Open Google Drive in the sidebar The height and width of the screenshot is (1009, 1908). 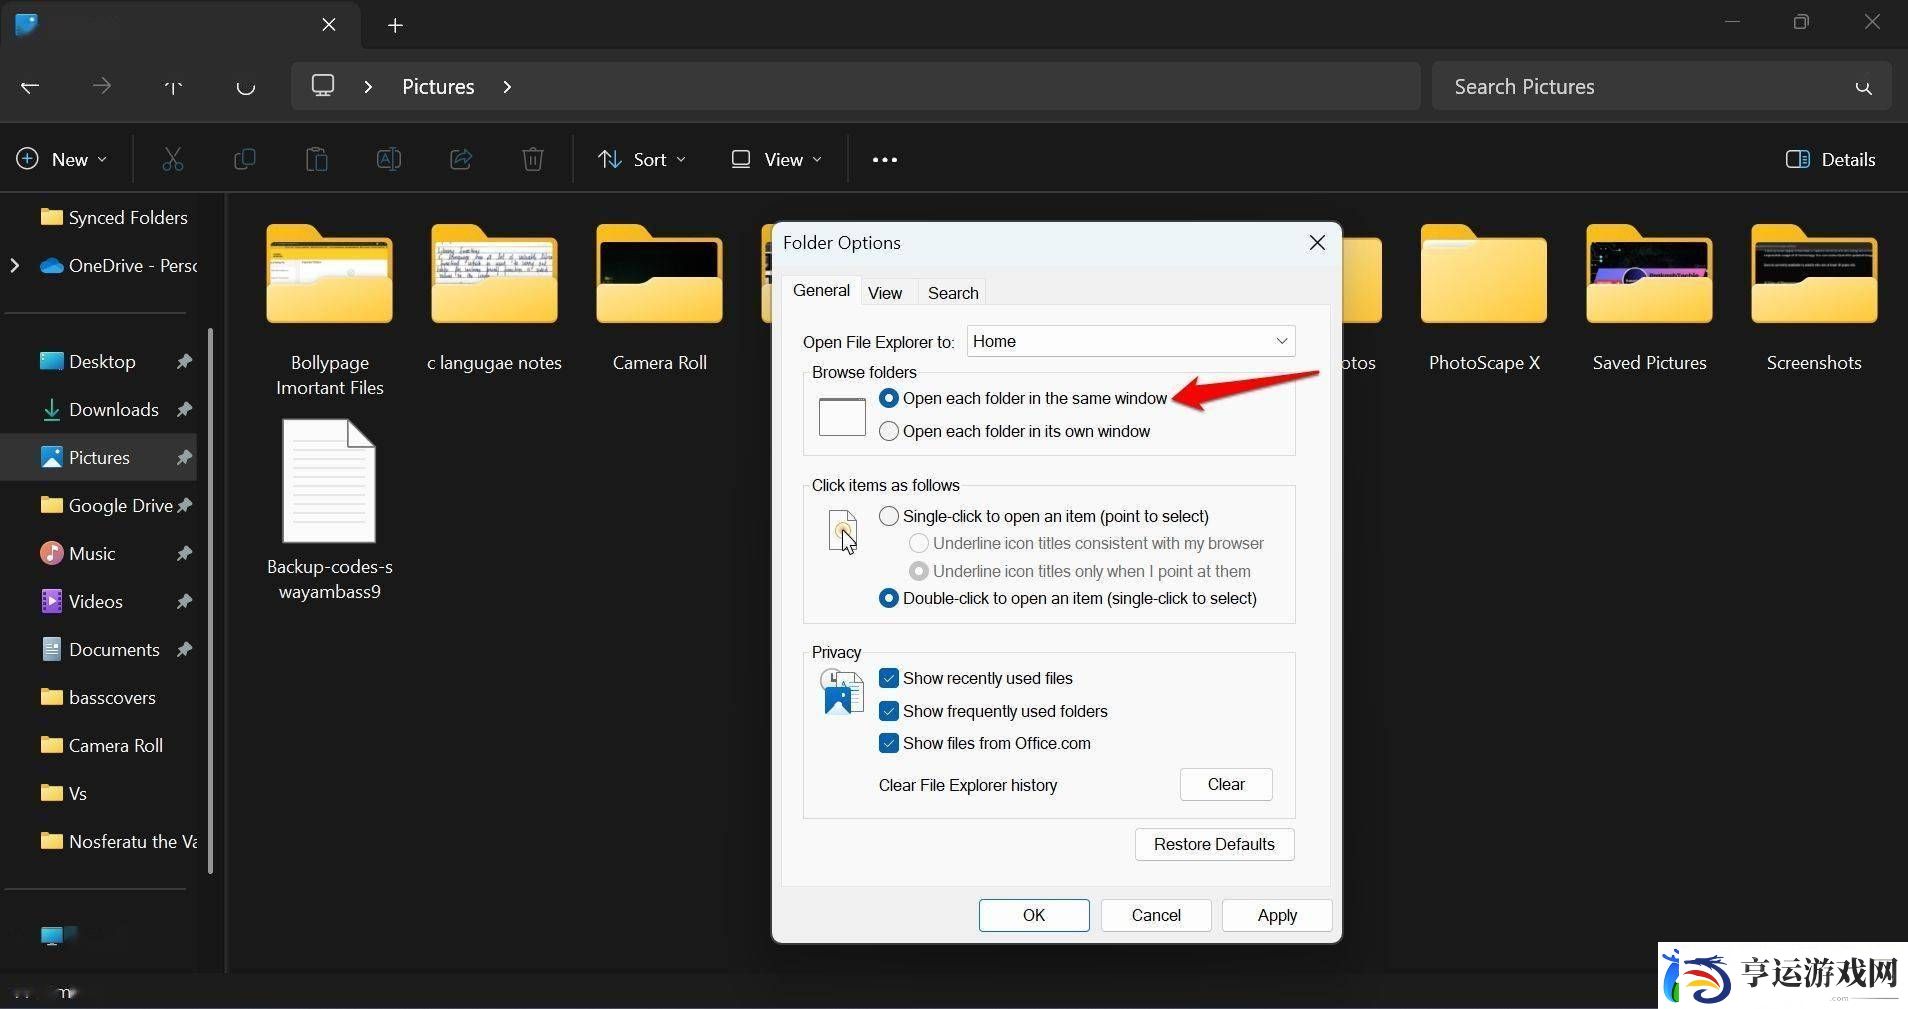tap(107, 505)
